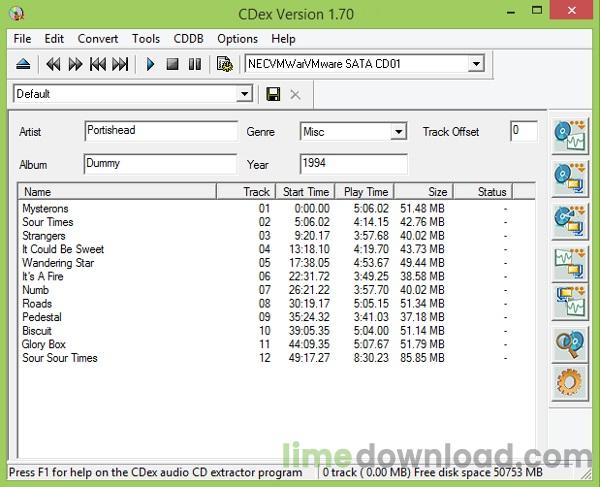Image resolution: width=600 pixels, height=487 pixels.
Task: Open the CDex configuration toolbar icon
Action: tap(225, 64)
